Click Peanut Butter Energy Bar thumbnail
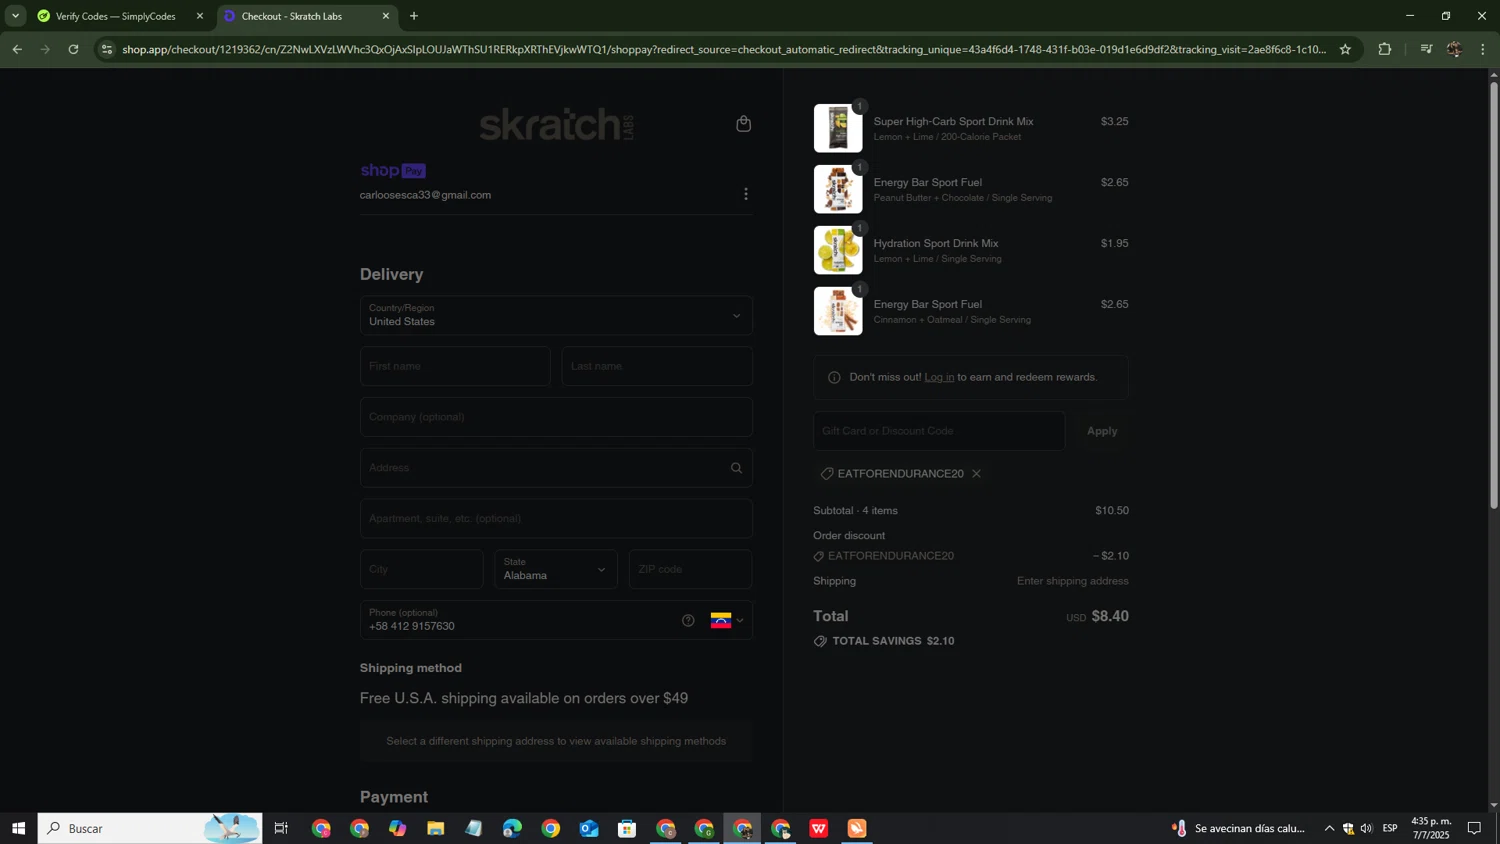Viewport: 1500px width, 844px height. click(838, 189)
